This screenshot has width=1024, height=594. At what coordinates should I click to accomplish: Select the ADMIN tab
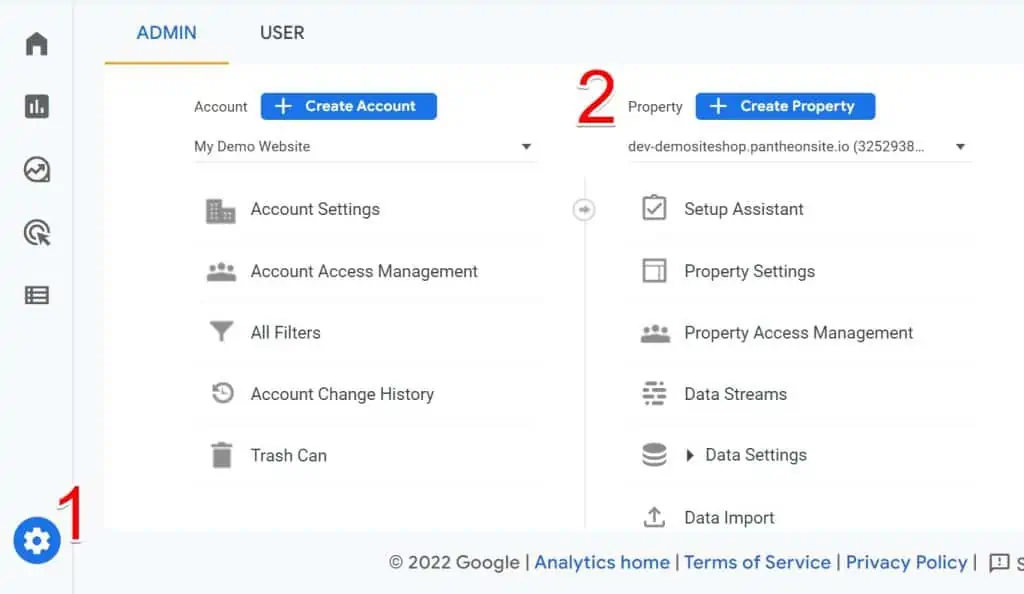[166, 32]
